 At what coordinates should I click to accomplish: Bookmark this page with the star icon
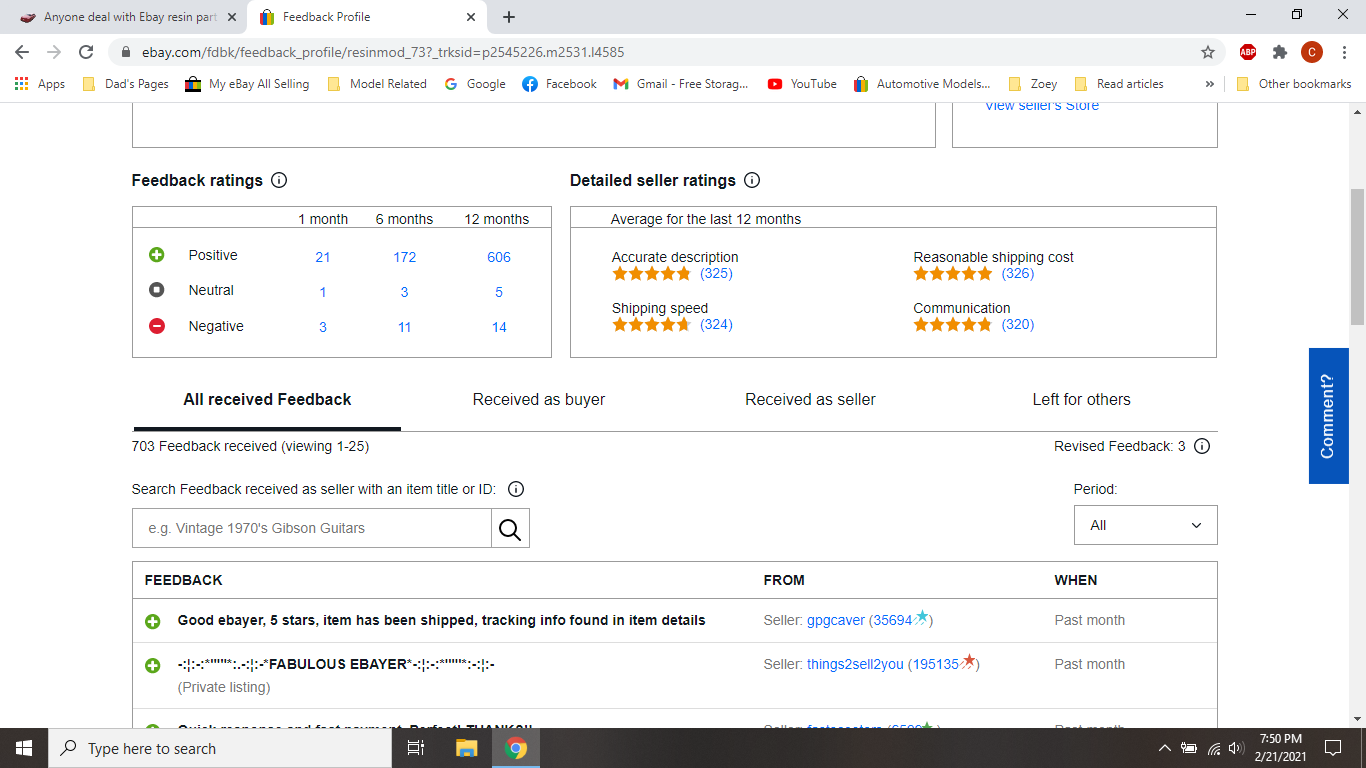pos(1208,52)
